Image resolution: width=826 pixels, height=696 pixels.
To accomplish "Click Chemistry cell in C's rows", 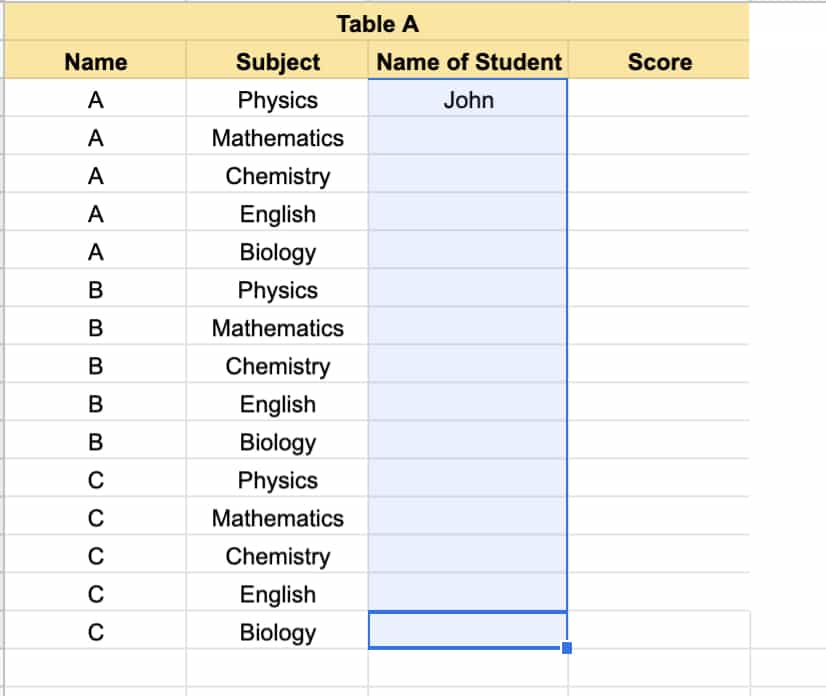I will click(277, 554).
